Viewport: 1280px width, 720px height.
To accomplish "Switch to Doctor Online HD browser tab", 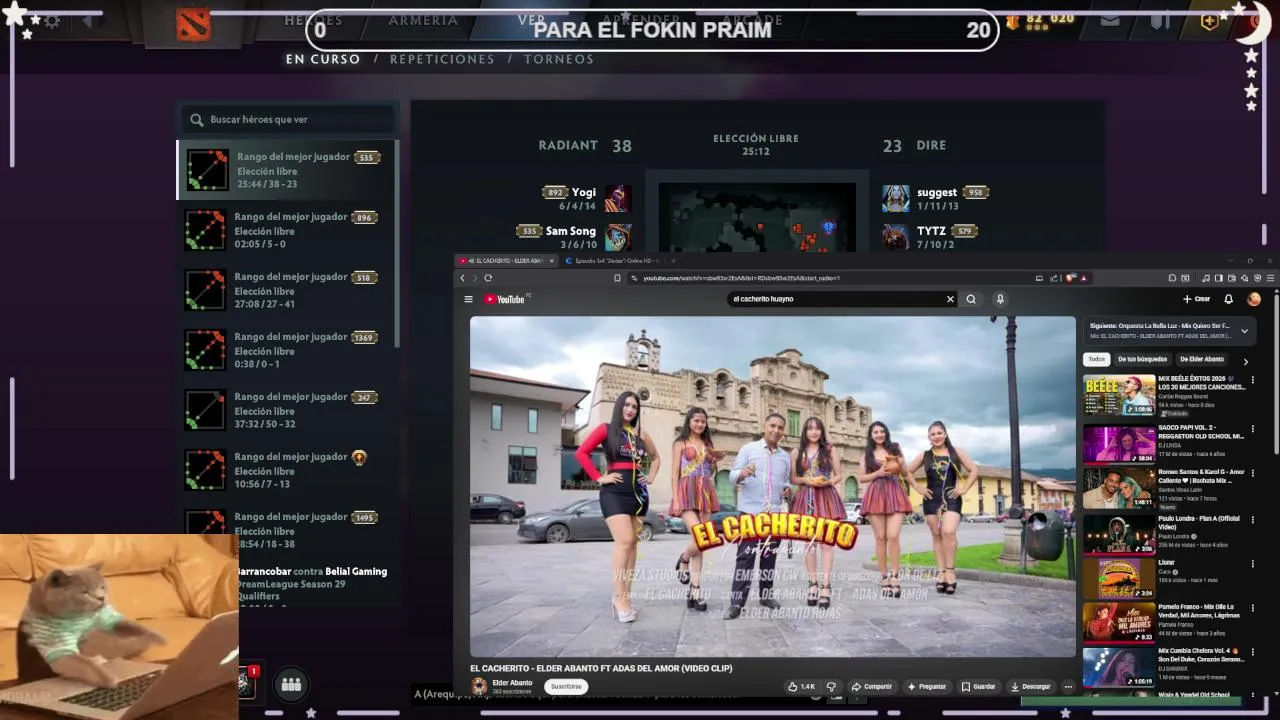I will pos(612,261).
